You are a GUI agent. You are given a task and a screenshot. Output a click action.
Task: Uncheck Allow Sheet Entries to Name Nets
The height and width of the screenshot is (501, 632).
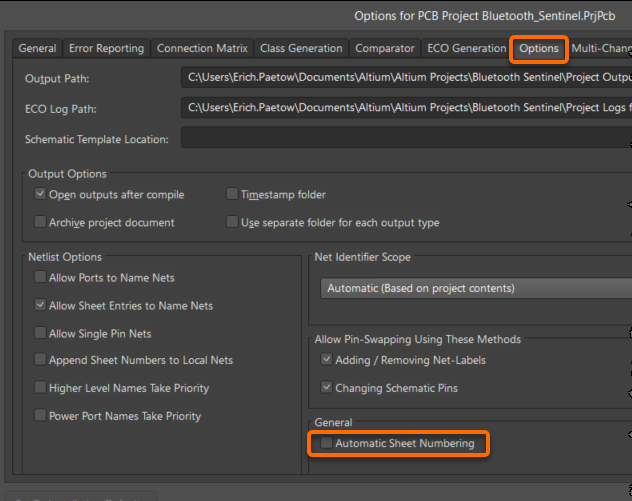pos(41,305)
